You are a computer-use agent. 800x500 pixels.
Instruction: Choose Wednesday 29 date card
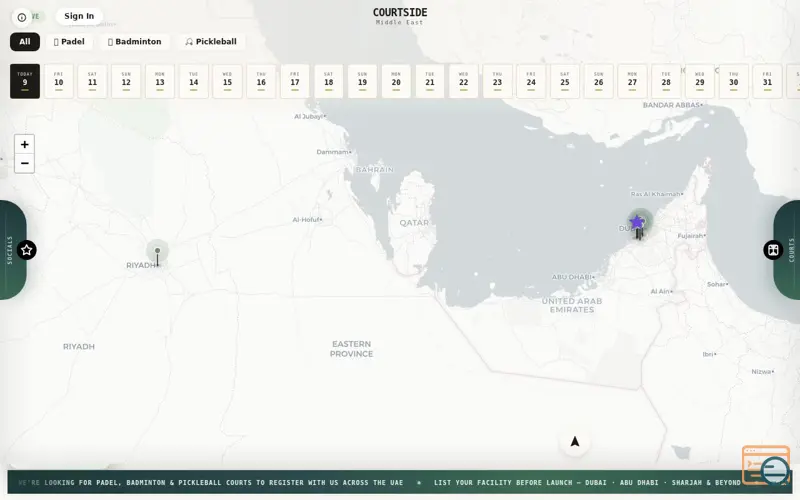[699, 81]
